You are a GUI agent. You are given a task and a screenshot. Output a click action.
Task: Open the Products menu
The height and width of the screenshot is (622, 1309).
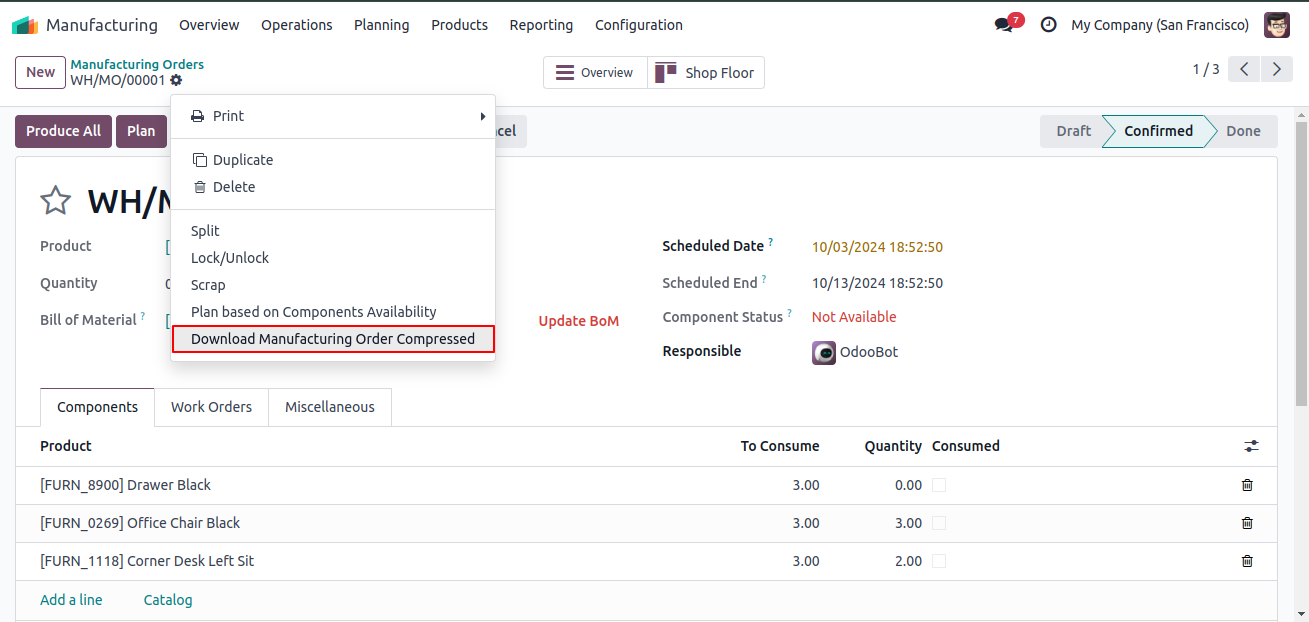[460, 25]
